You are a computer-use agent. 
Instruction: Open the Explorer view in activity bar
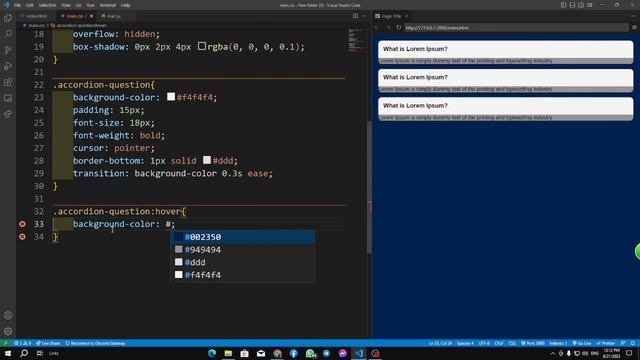pyautogui.click(x=8, y=18)
